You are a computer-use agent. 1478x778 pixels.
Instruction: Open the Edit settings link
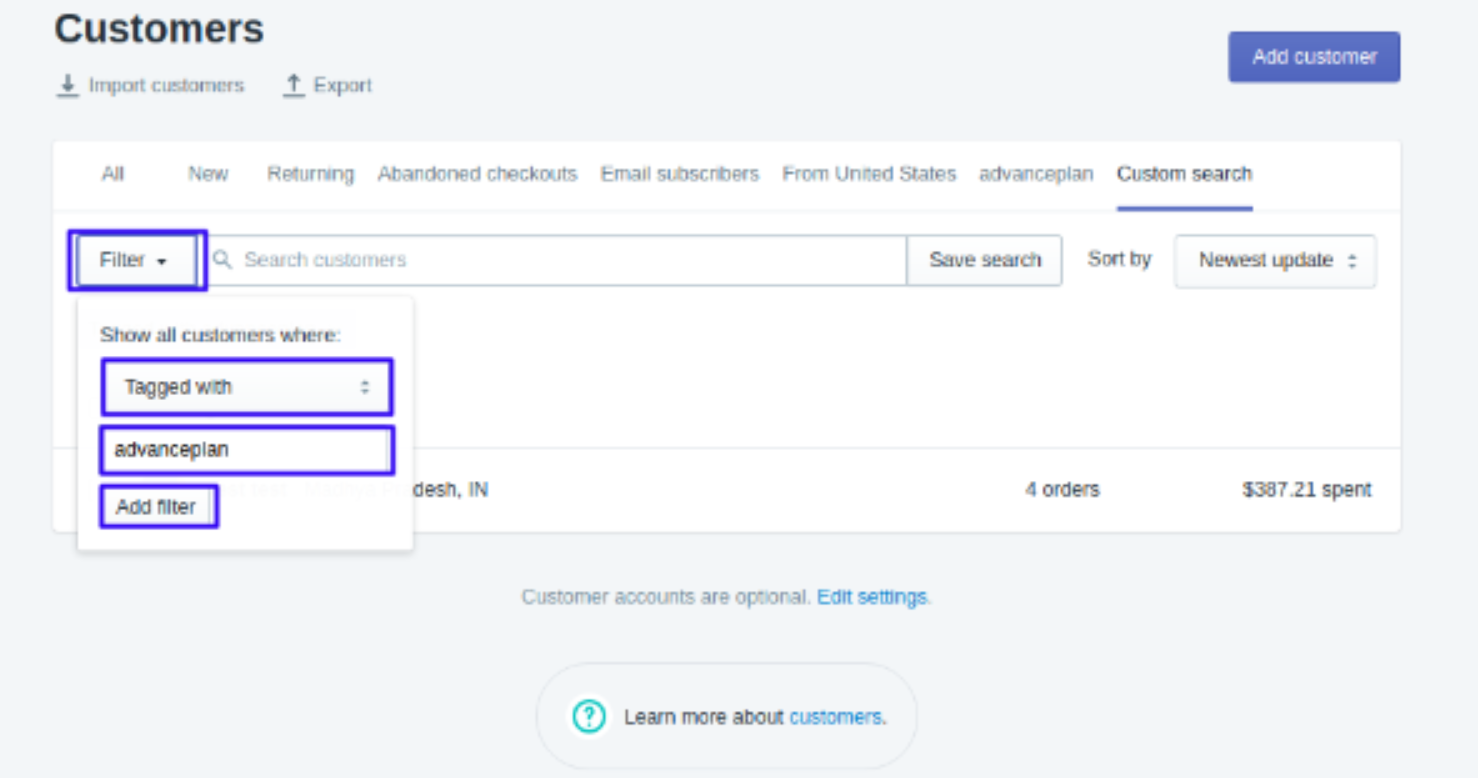(x=872, y=597)
